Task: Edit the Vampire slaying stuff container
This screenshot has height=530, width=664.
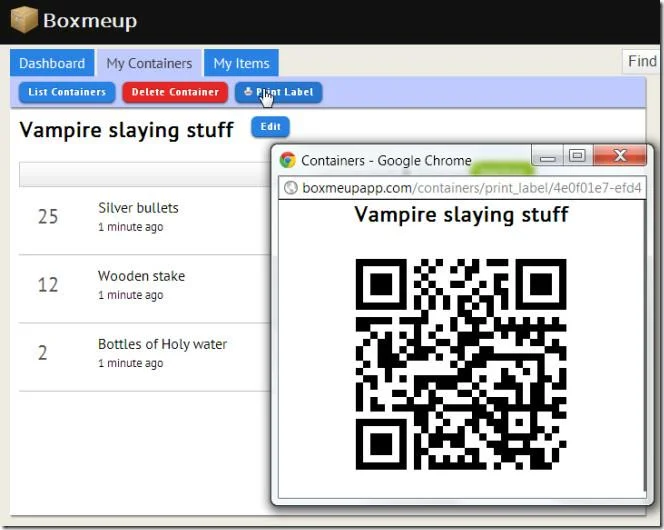Action: 270,127
